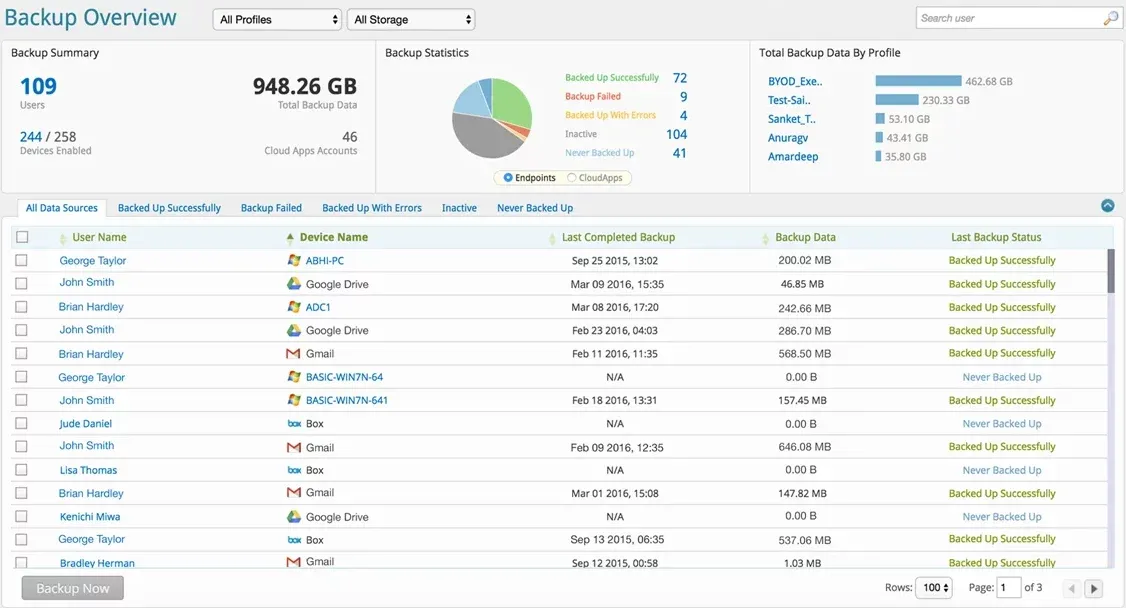Sort by Device Name column
The image size is (1126, 608).
coord(333,237)
